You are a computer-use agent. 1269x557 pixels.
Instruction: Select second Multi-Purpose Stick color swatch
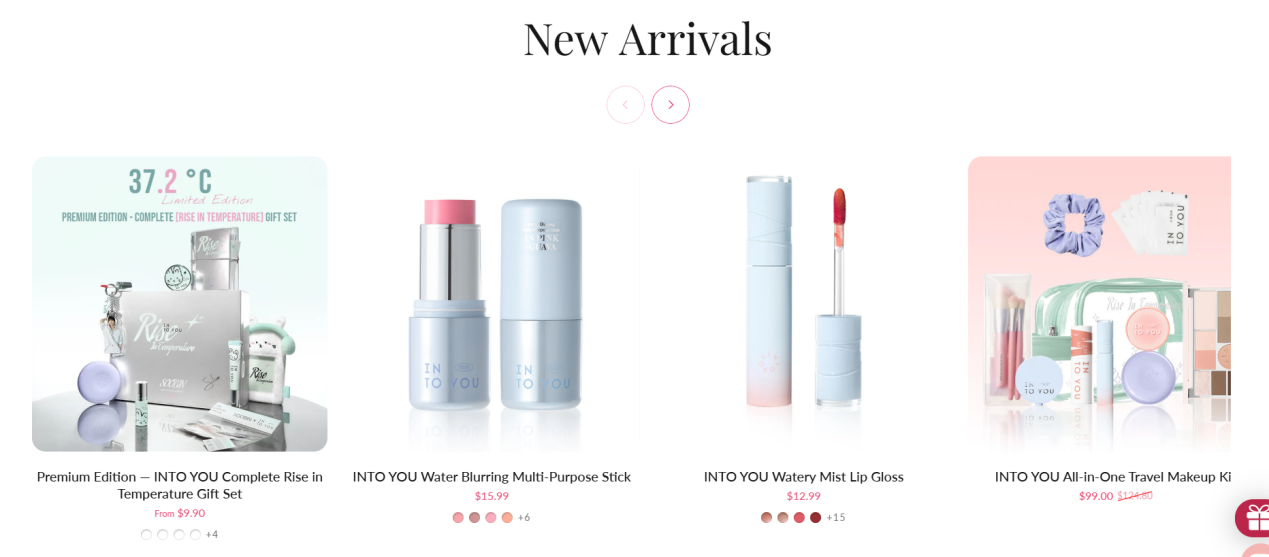pos(475,518)
